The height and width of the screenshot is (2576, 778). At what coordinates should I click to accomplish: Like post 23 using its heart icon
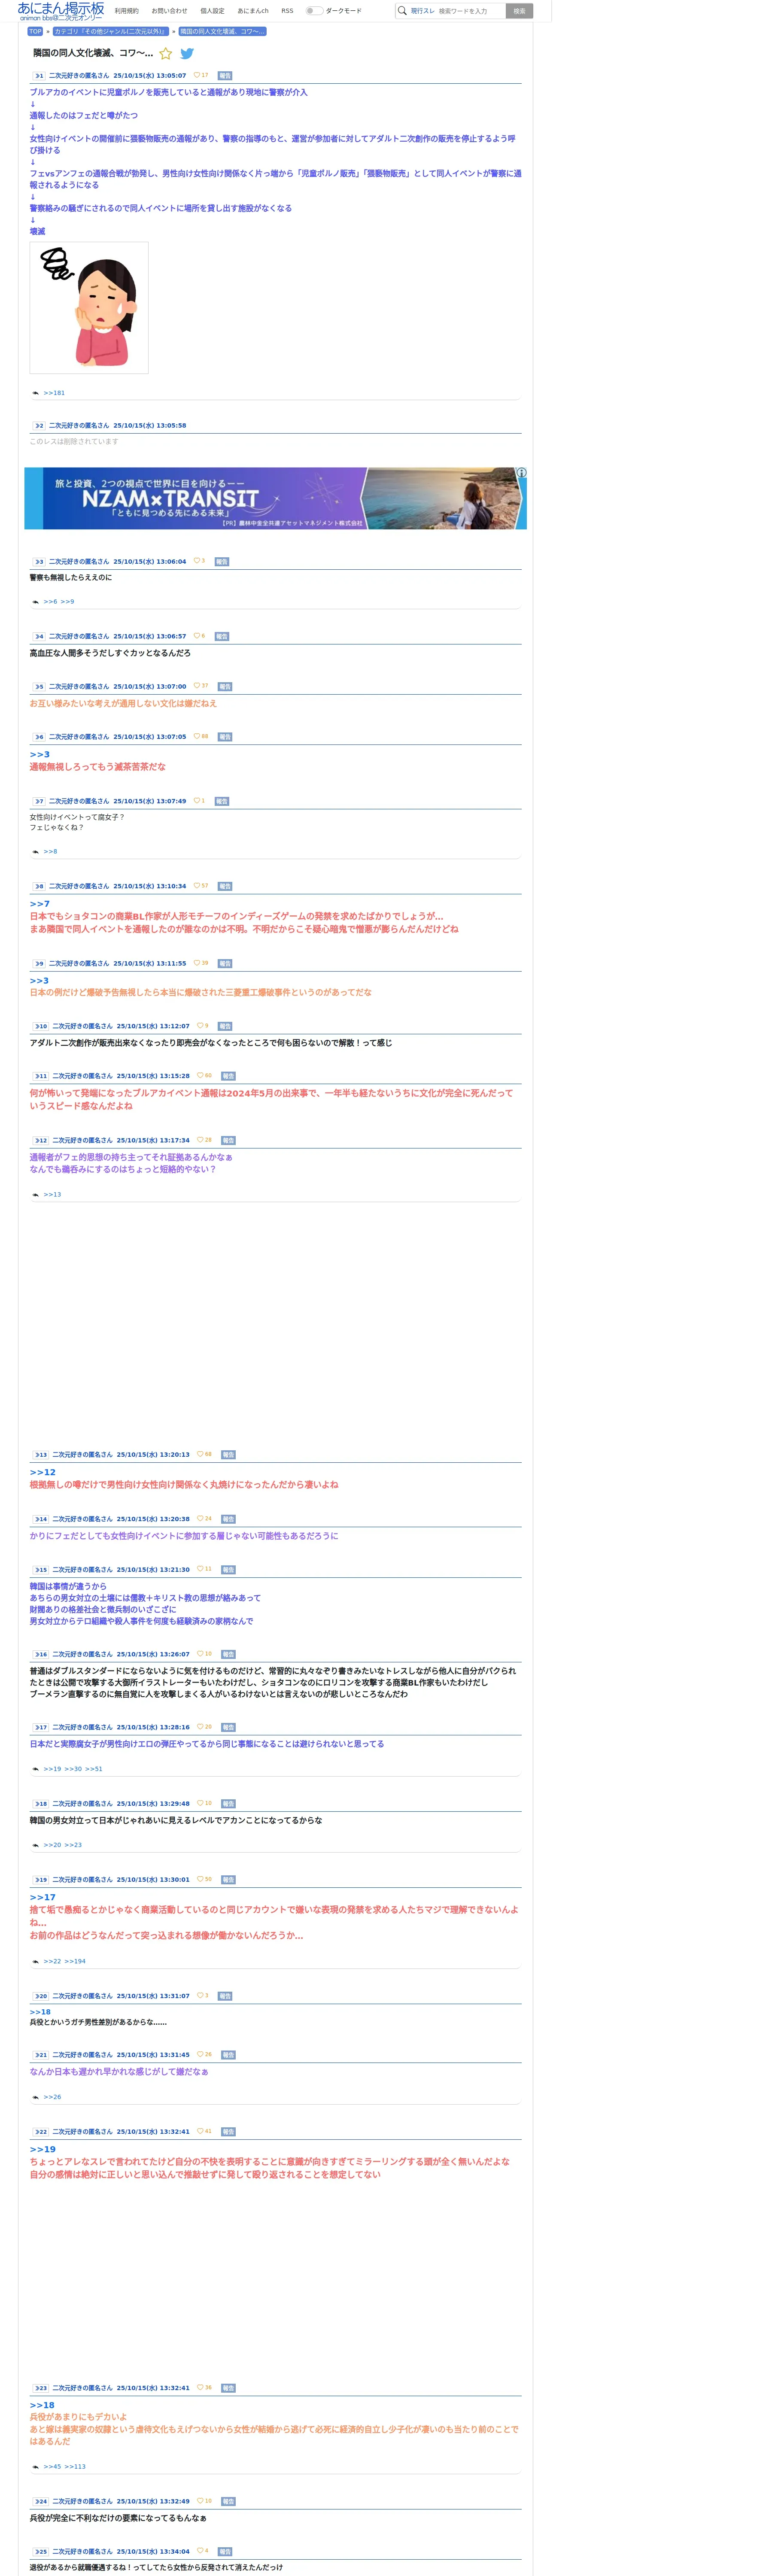click(200, 2388)
